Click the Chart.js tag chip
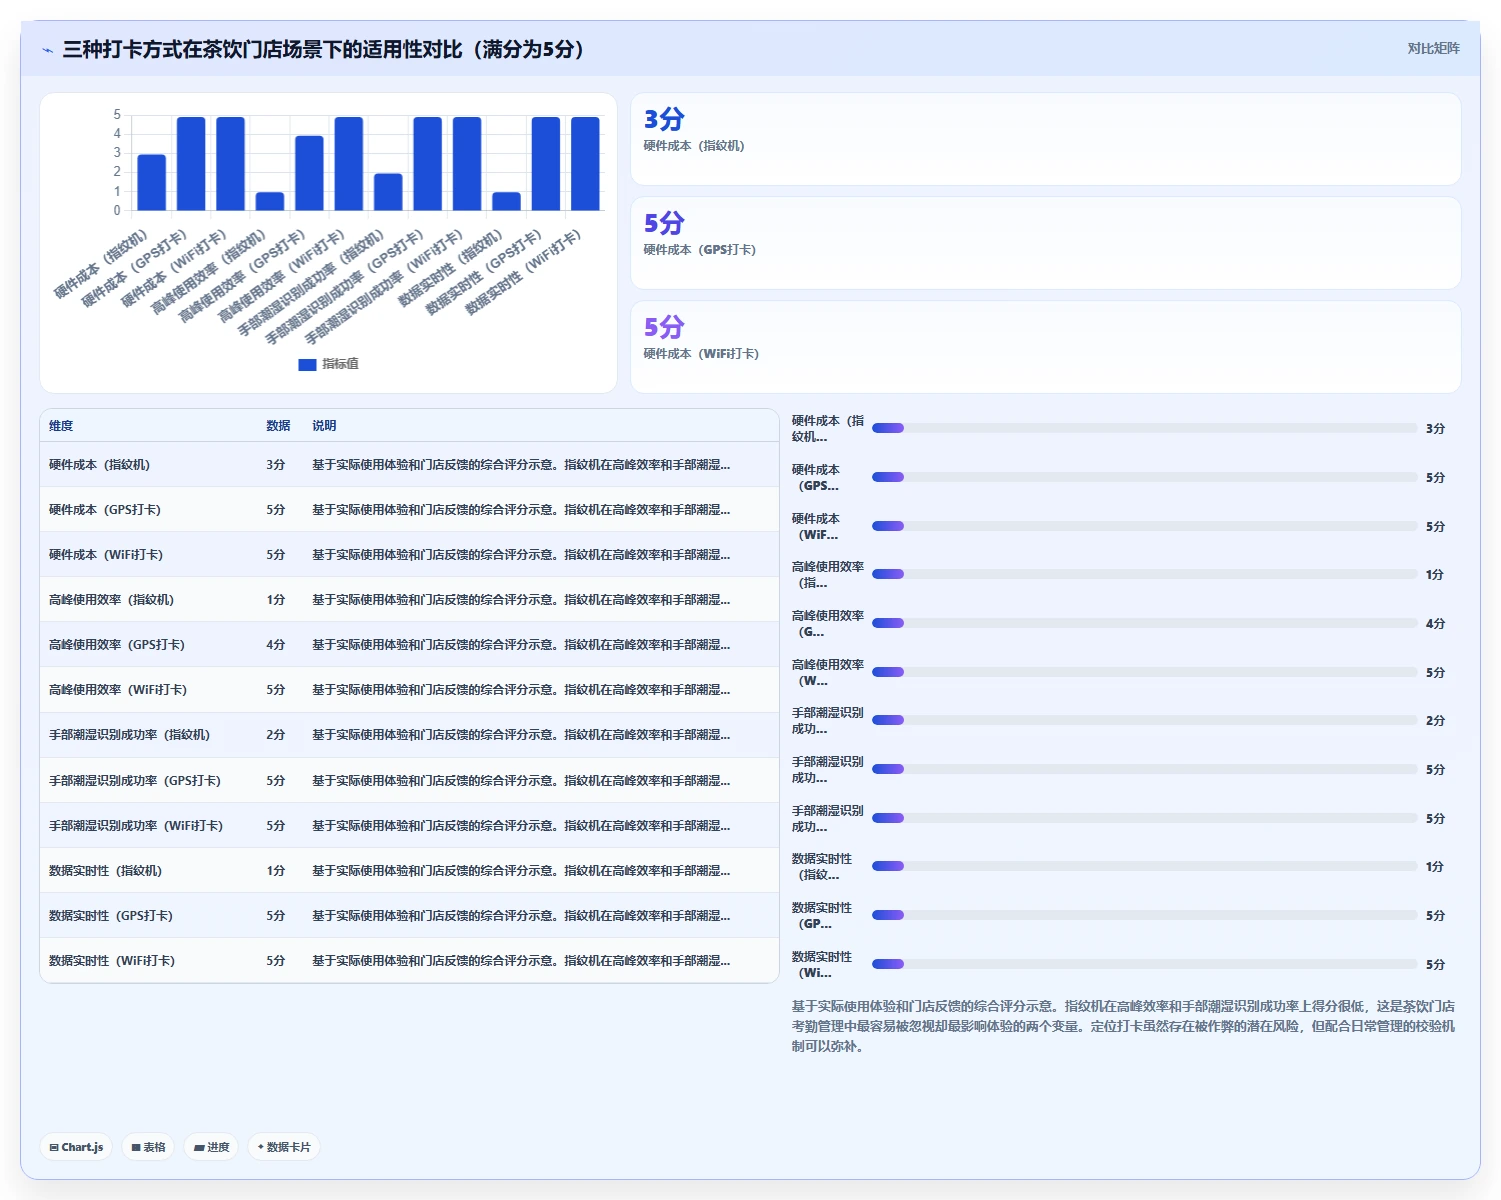The height and width of the screenshot is (1200, 1501). coord(76,1147)
